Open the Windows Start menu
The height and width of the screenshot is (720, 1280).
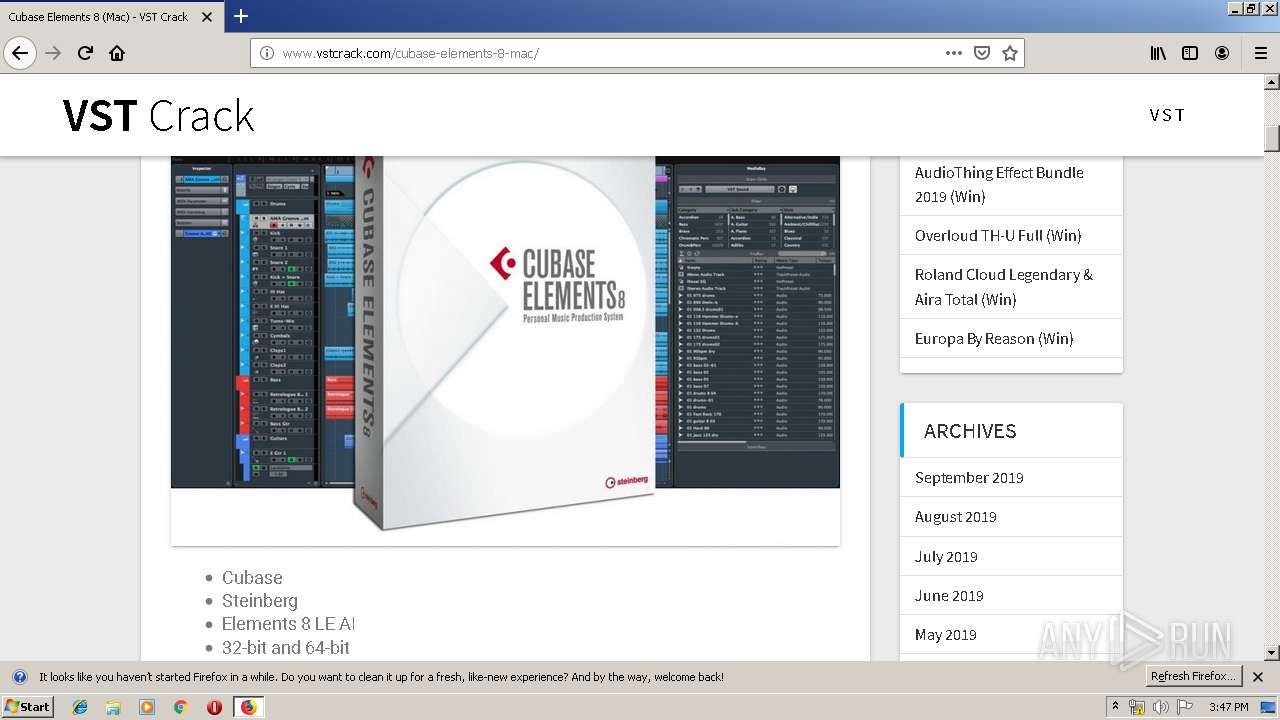pos(27,707)
